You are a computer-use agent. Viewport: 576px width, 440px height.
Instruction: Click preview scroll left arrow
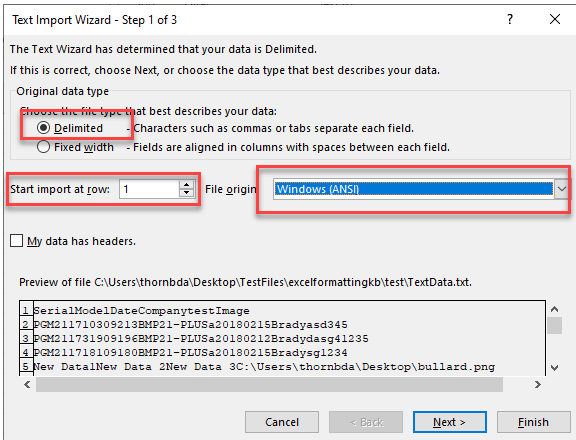(x=27, y=385)
